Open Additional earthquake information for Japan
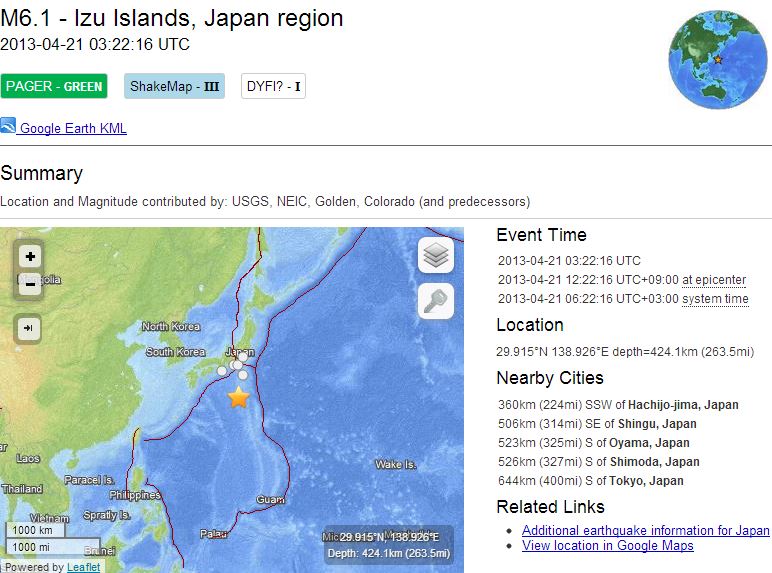 click(645, 530)
